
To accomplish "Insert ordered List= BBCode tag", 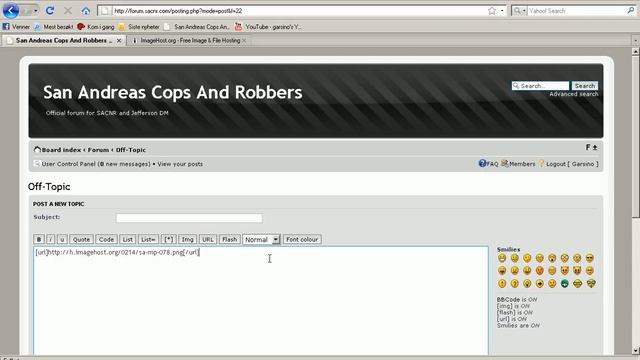I will pos(148,239).
